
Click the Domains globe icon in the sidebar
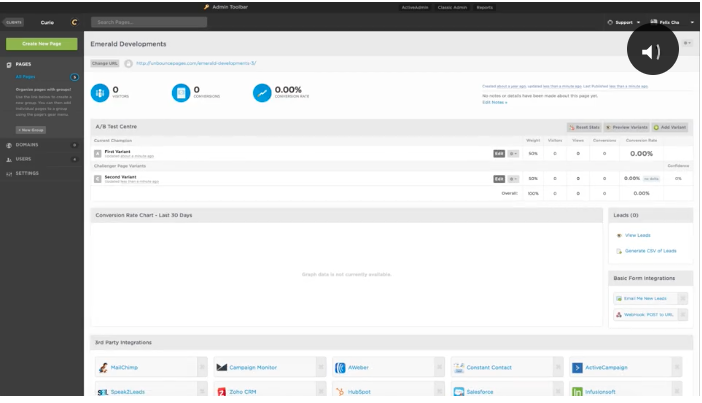click(9, 145)
